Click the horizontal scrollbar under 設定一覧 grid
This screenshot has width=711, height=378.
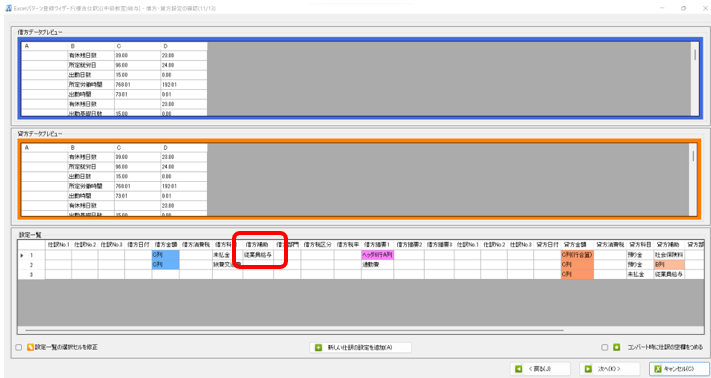tap(295, 330)
